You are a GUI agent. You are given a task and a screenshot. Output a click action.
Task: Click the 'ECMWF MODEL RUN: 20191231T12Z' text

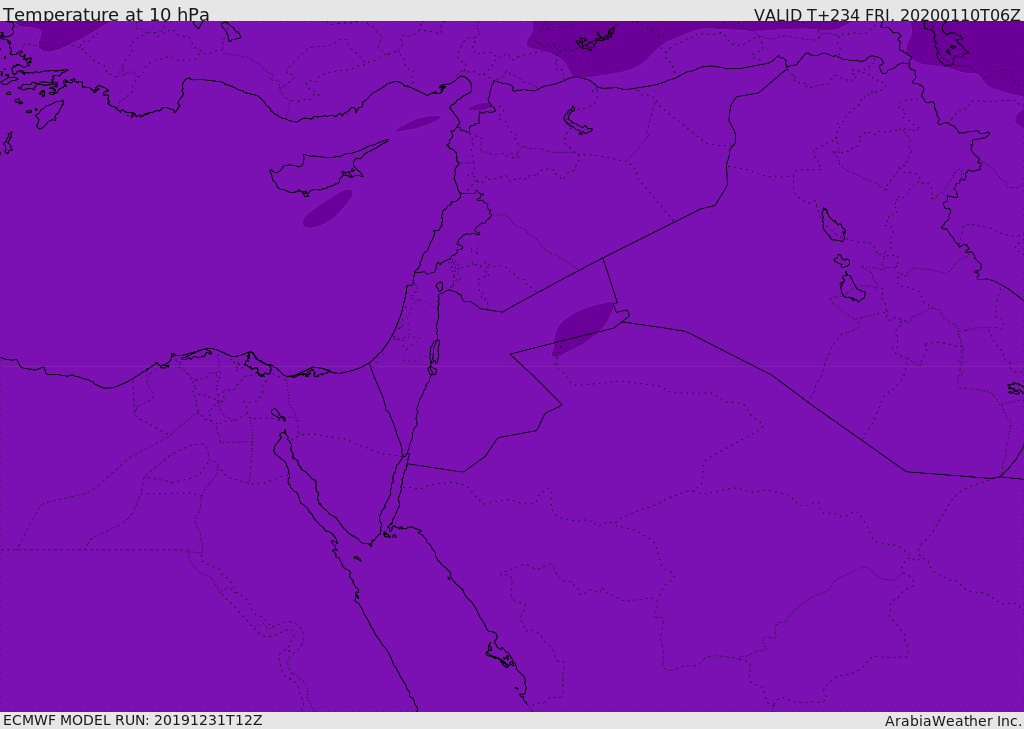tap(133, 721)
